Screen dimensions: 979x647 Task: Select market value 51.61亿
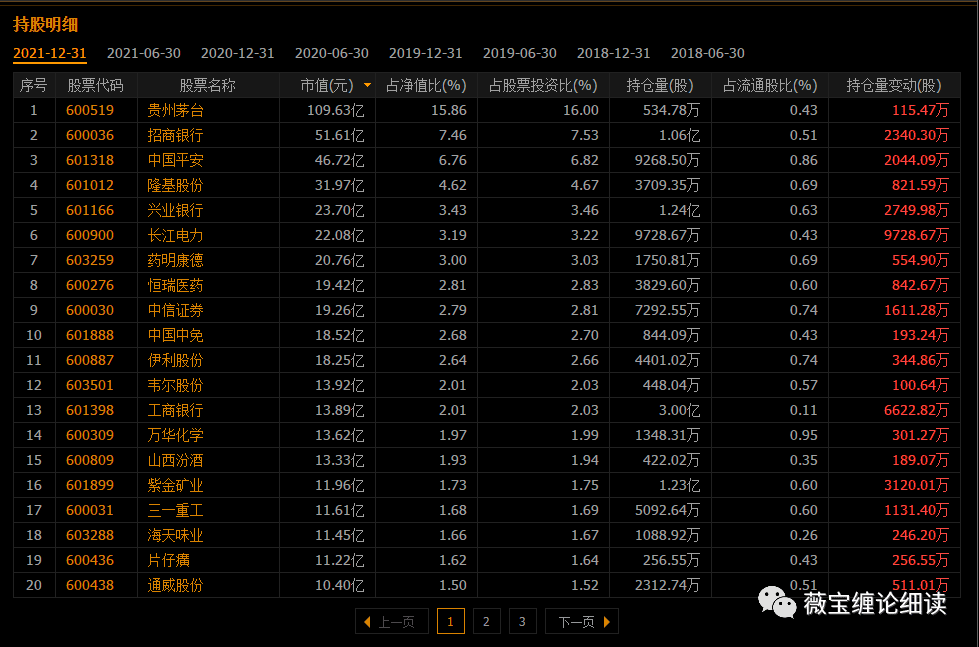(340, 135)
